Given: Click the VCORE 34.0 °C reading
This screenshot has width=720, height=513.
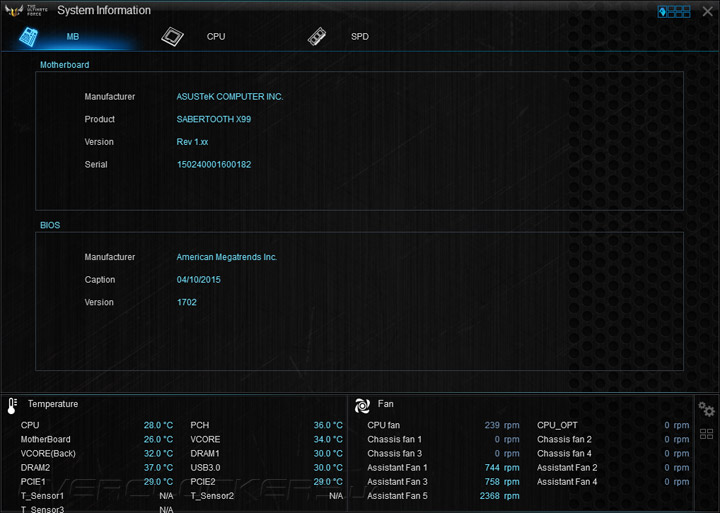Looking at the screenshot, I should [328, 440].
